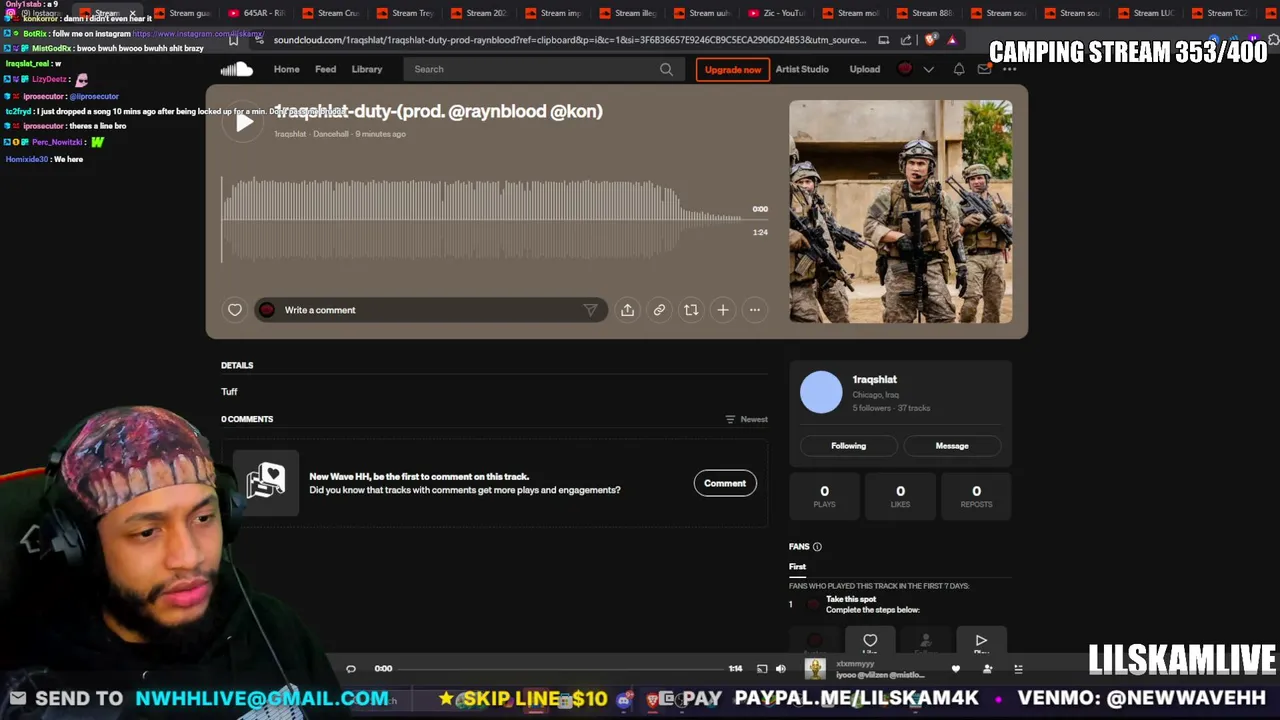This screenshot has height=720, width=1280.
Task: Share the track via the share icon
Action: (627, 310)
